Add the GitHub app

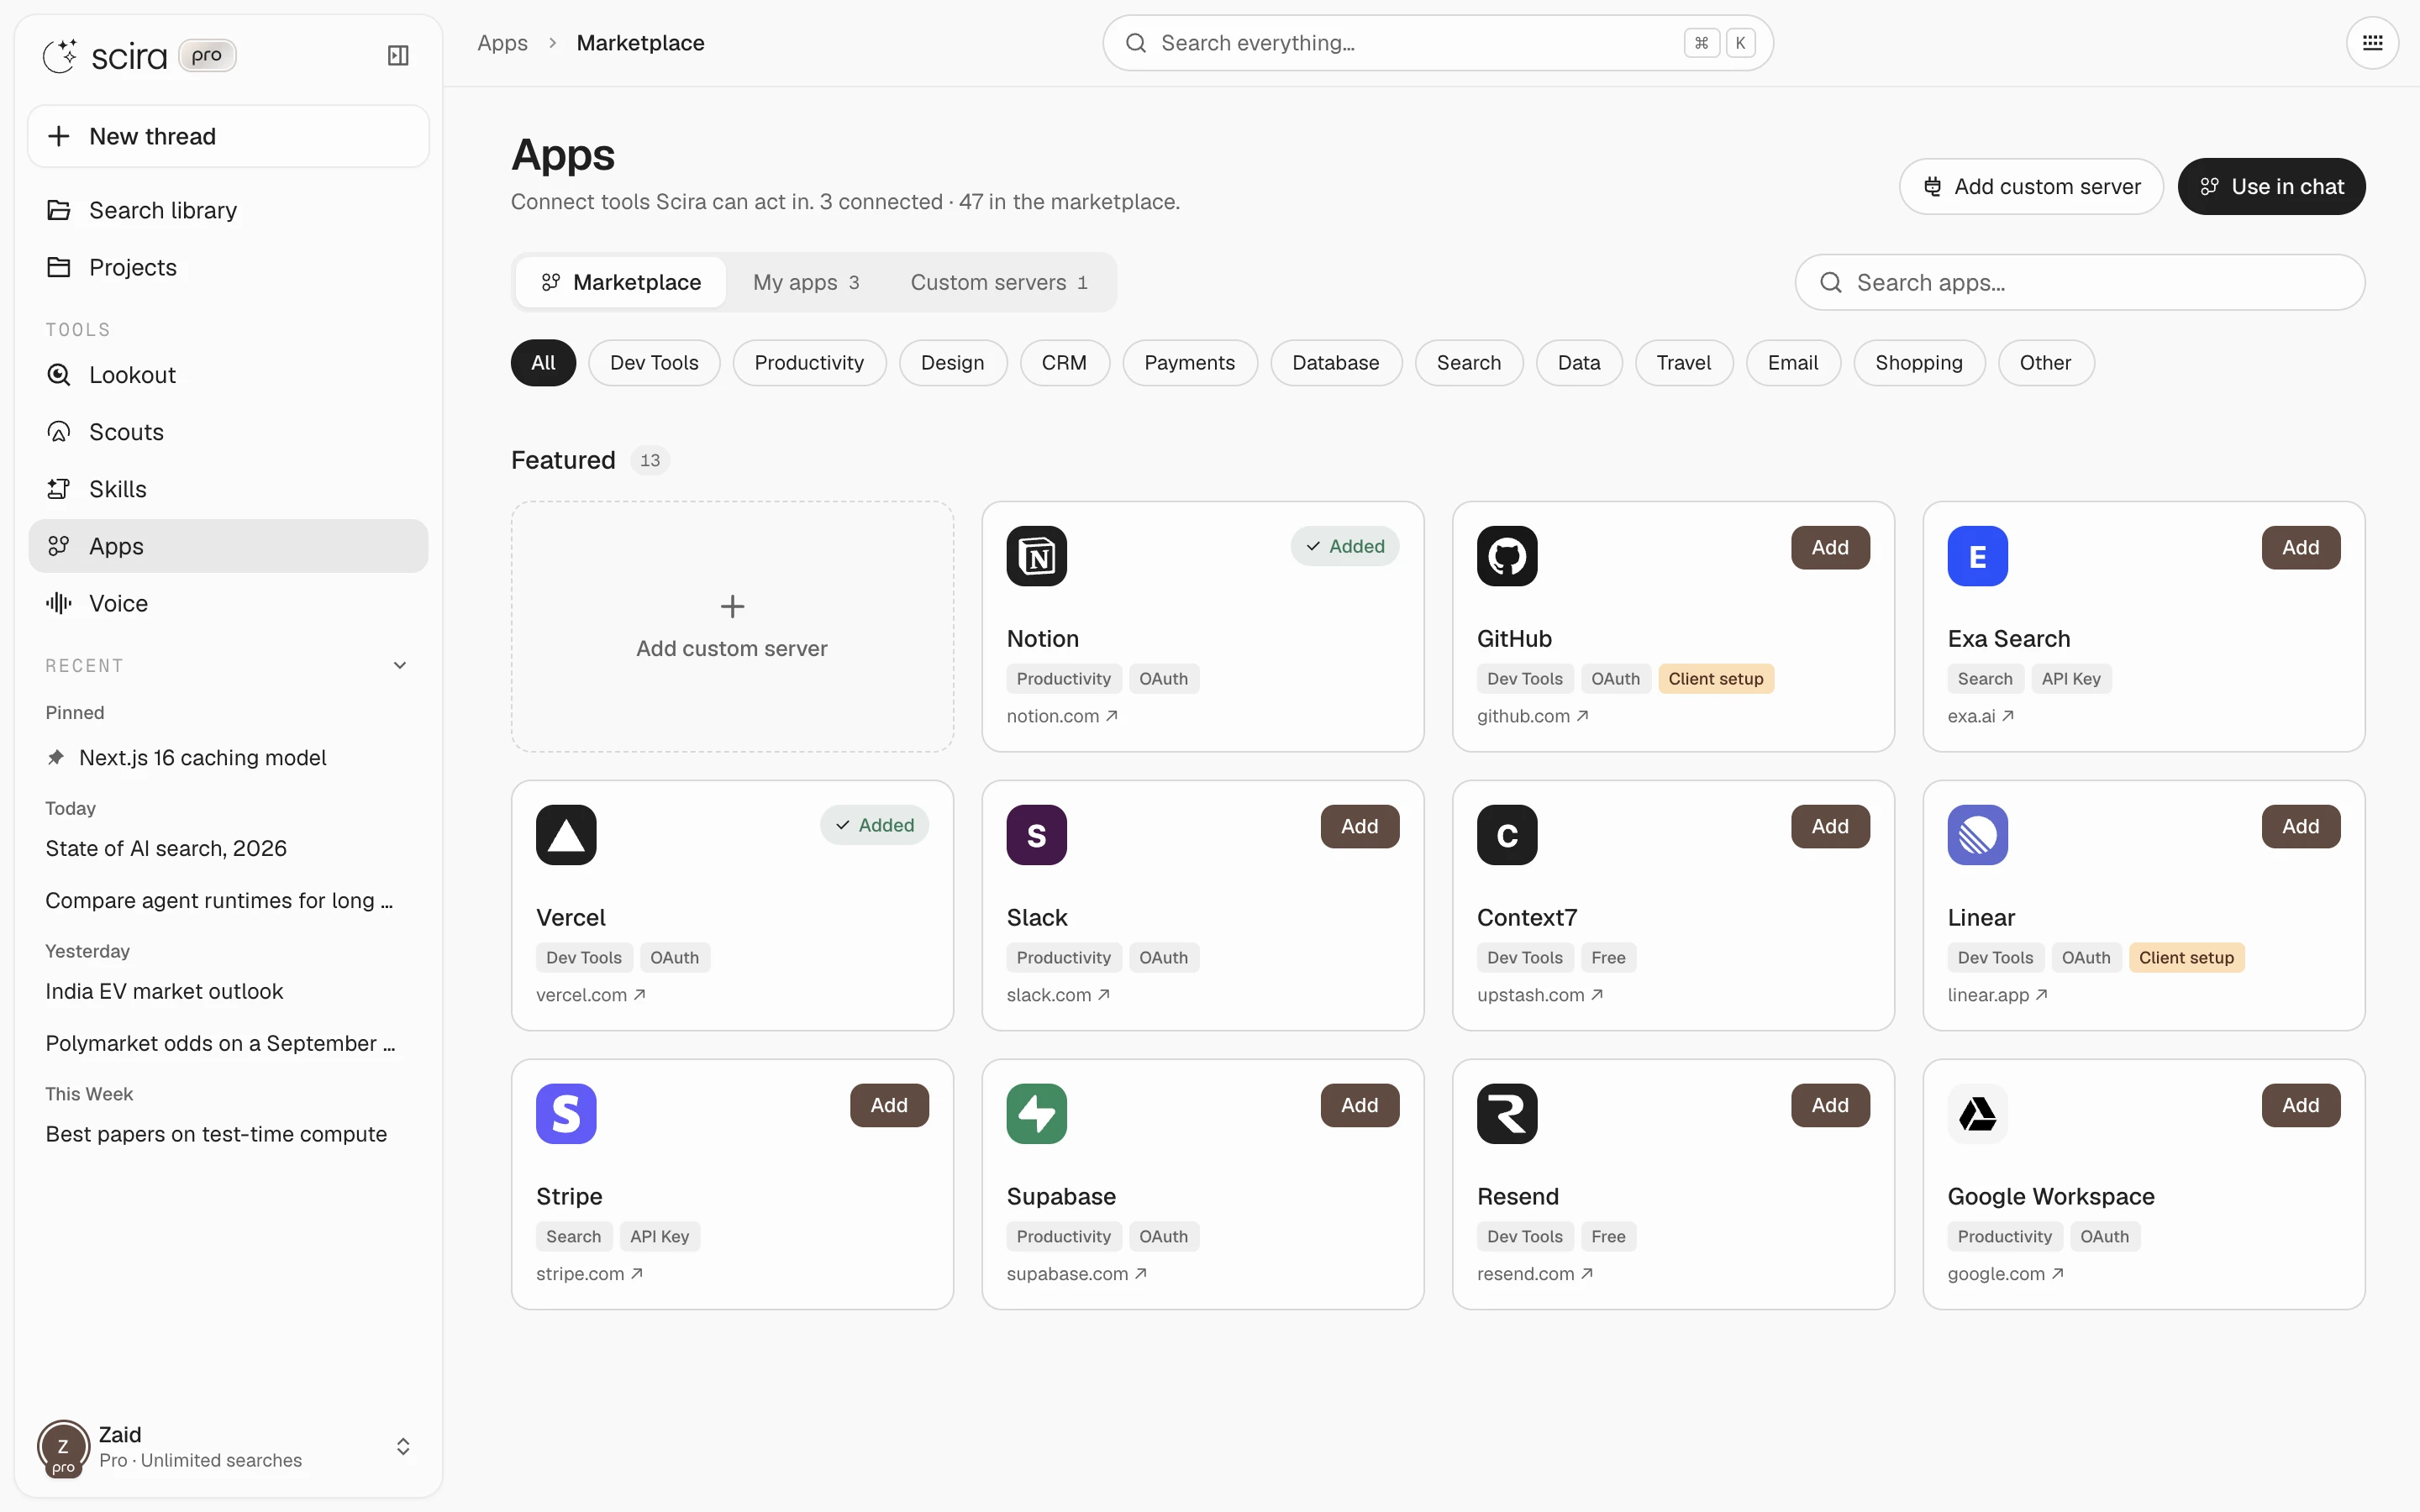click(1830, 547)
